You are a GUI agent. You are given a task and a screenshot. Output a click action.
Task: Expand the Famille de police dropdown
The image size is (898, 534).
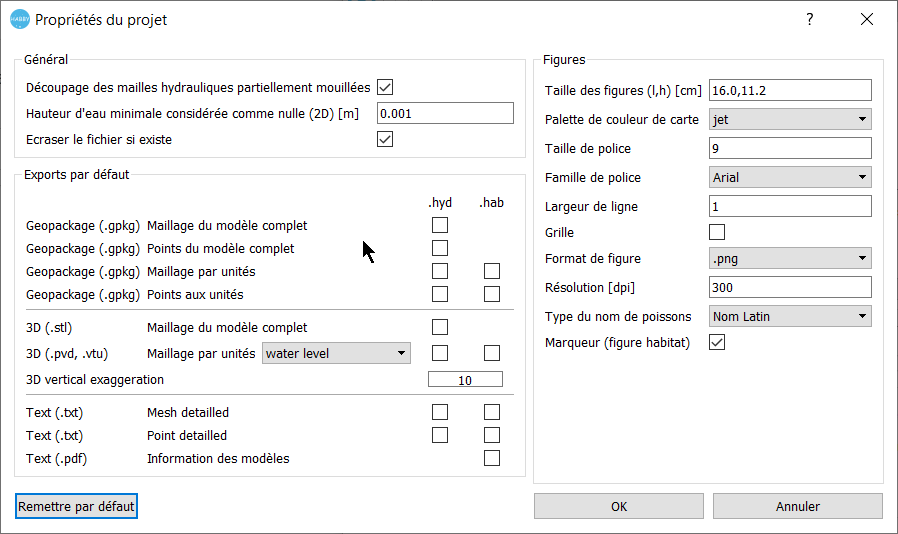coord(790,178)
